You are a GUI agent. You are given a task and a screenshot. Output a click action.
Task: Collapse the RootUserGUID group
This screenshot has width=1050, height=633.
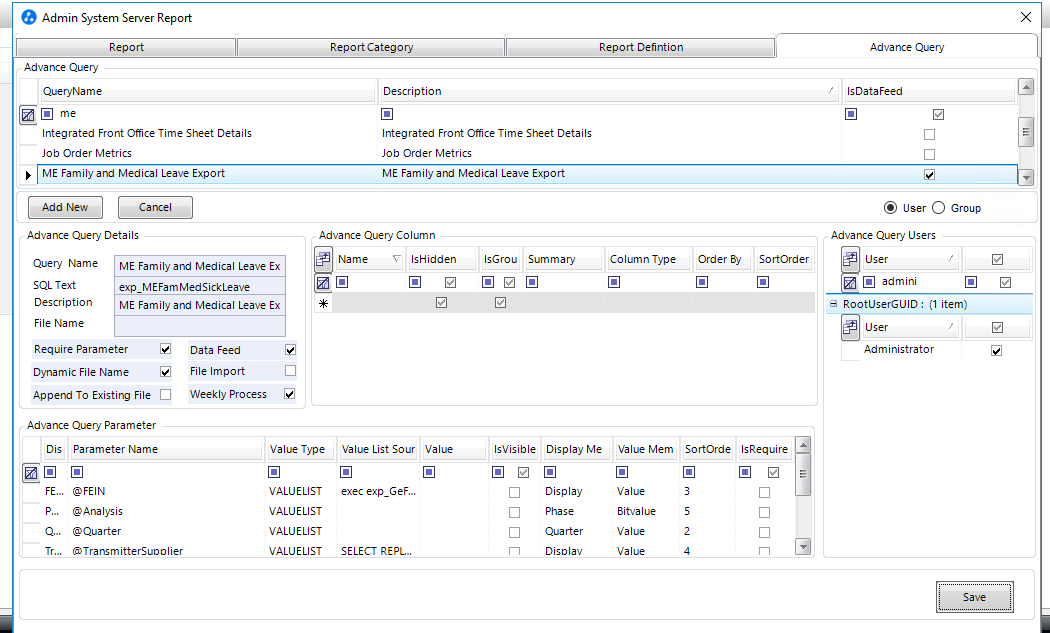tap(833, 304)
